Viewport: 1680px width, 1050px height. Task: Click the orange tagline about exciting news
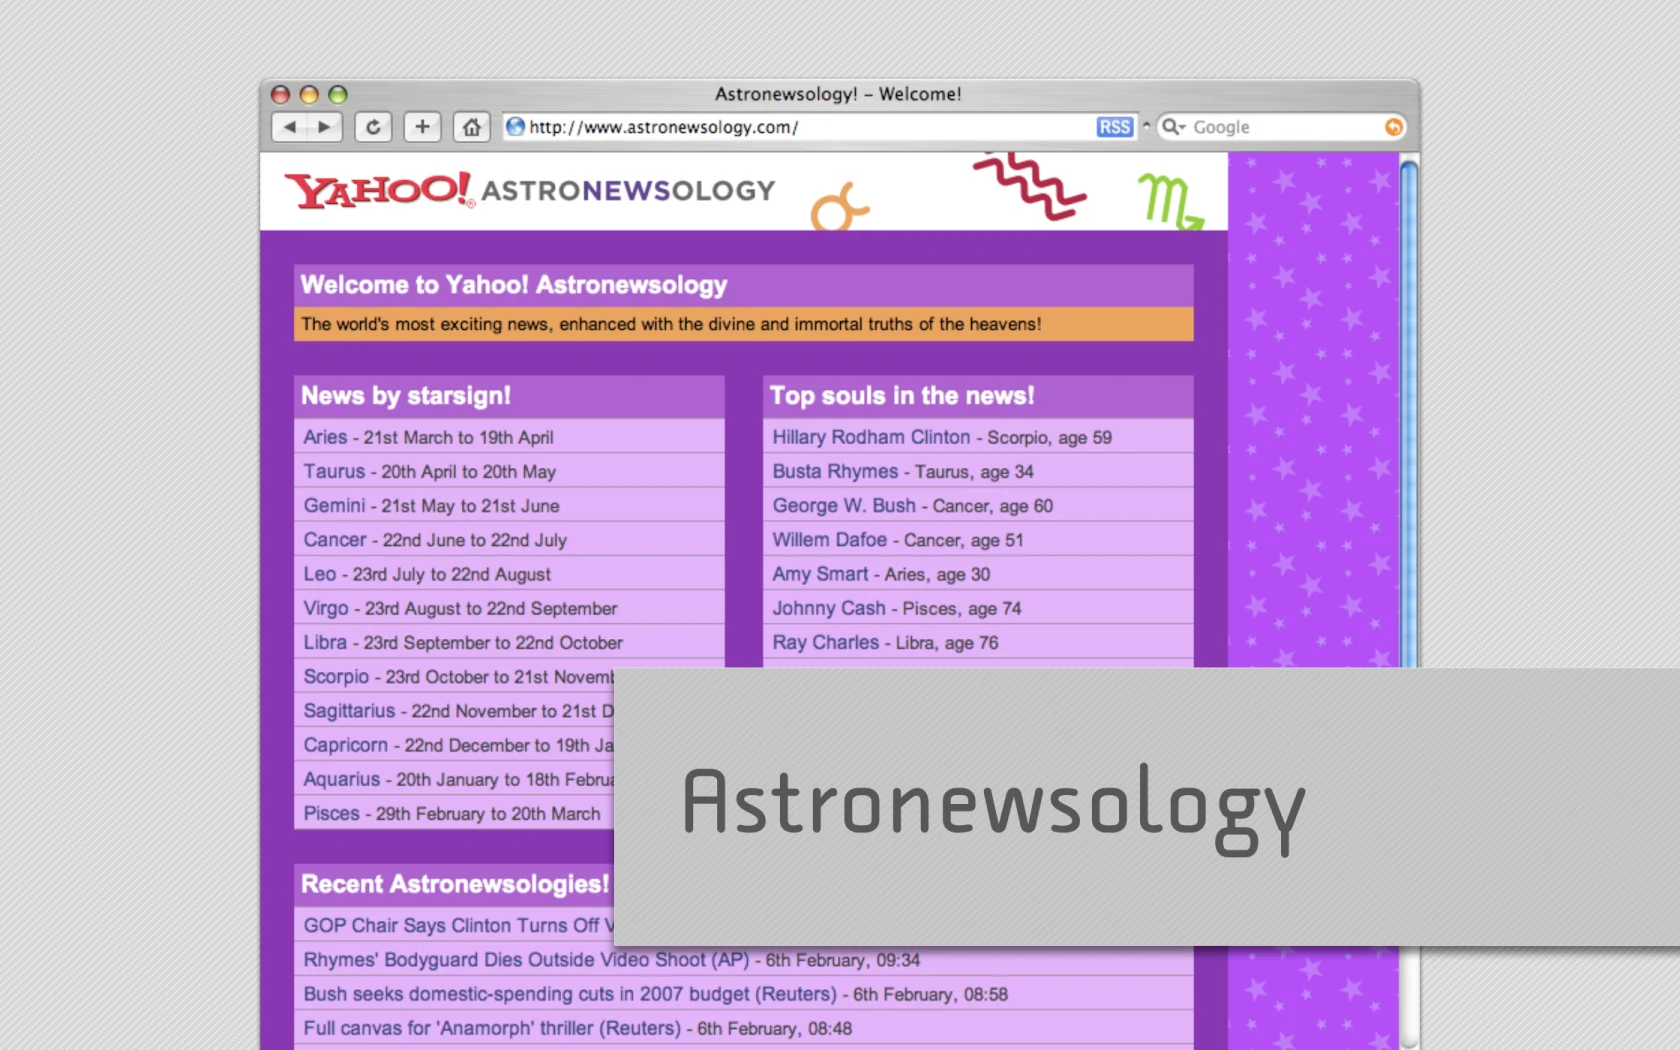pyautogui.click(x=671, y=324)
